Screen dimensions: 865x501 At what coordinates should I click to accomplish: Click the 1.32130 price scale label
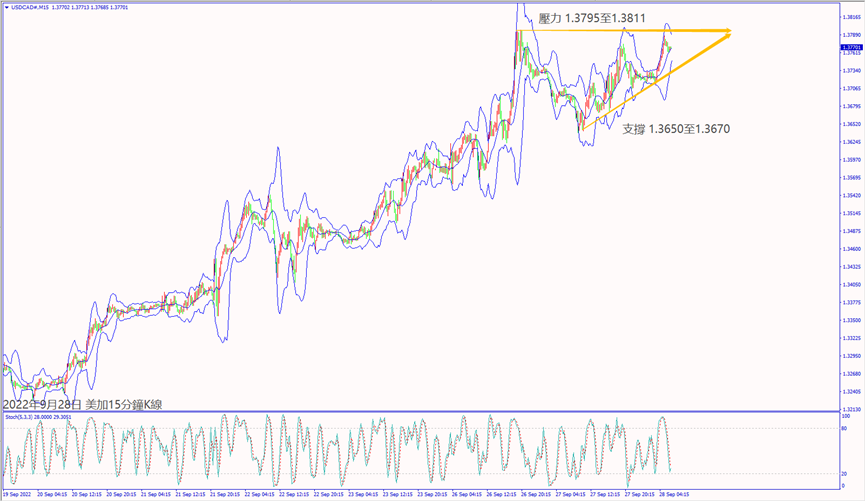pos(851,409)
